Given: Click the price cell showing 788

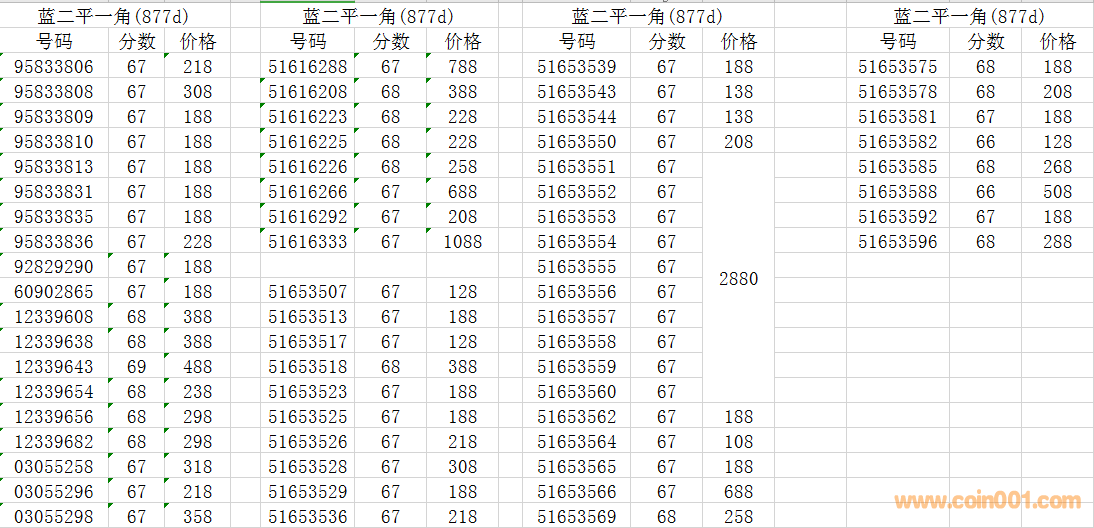Looking at the screenshot, I should coord(462,67).
